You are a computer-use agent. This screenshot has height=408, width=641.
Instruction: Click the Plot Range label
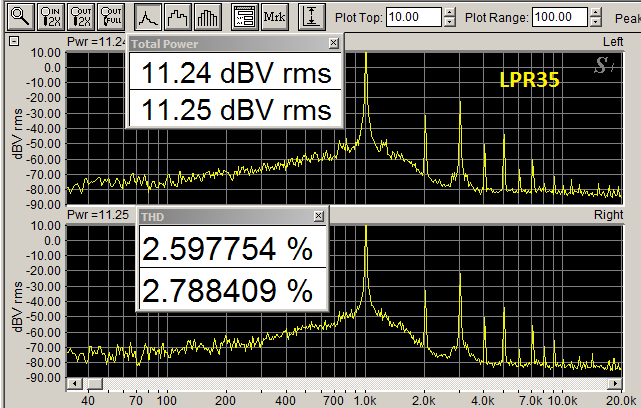497,18
